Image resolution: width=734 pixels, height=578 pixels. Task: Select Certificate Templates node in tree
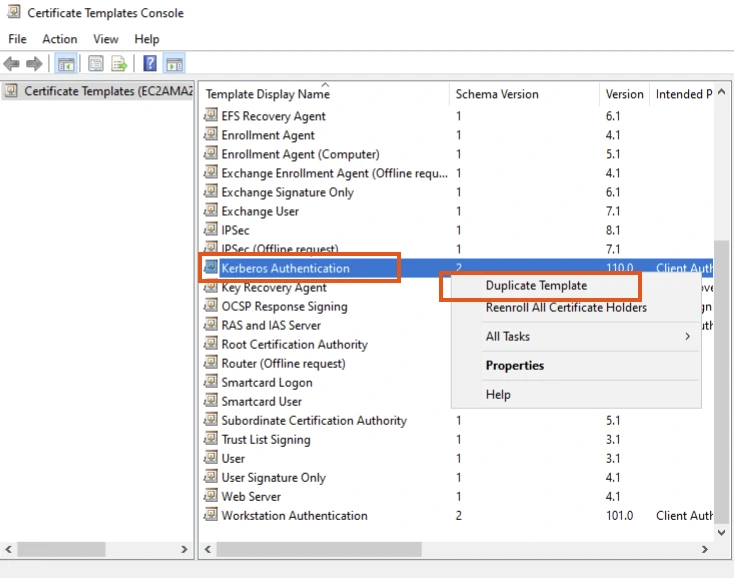click(95, 91)
